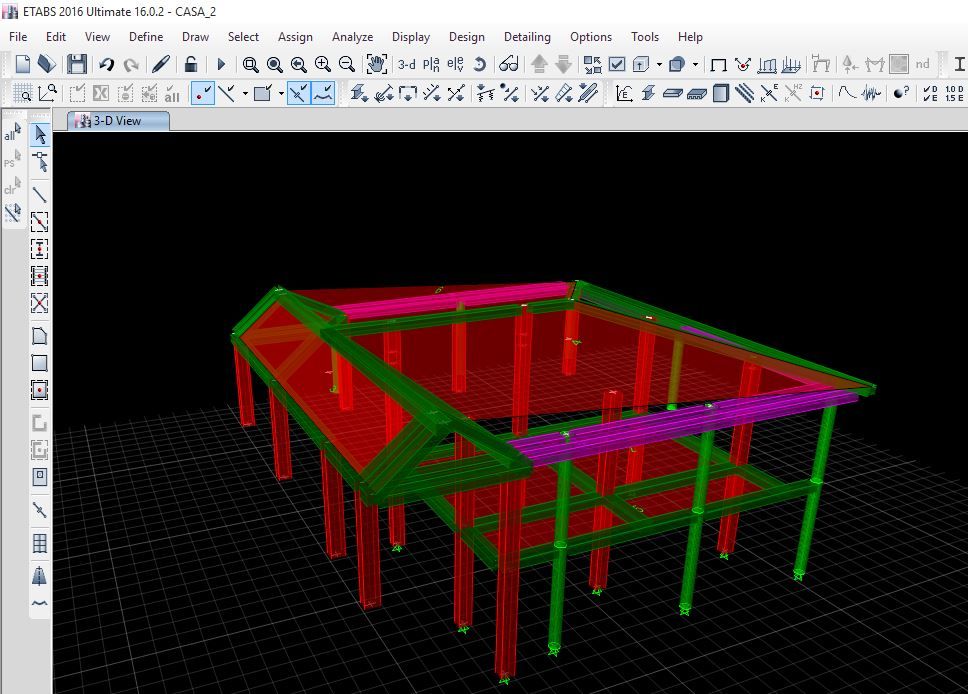The height and width of the screenshot is (694, 968).
Task: Activate the Pan hand tool
Action: pyautogui.click(x=376, y=64)
